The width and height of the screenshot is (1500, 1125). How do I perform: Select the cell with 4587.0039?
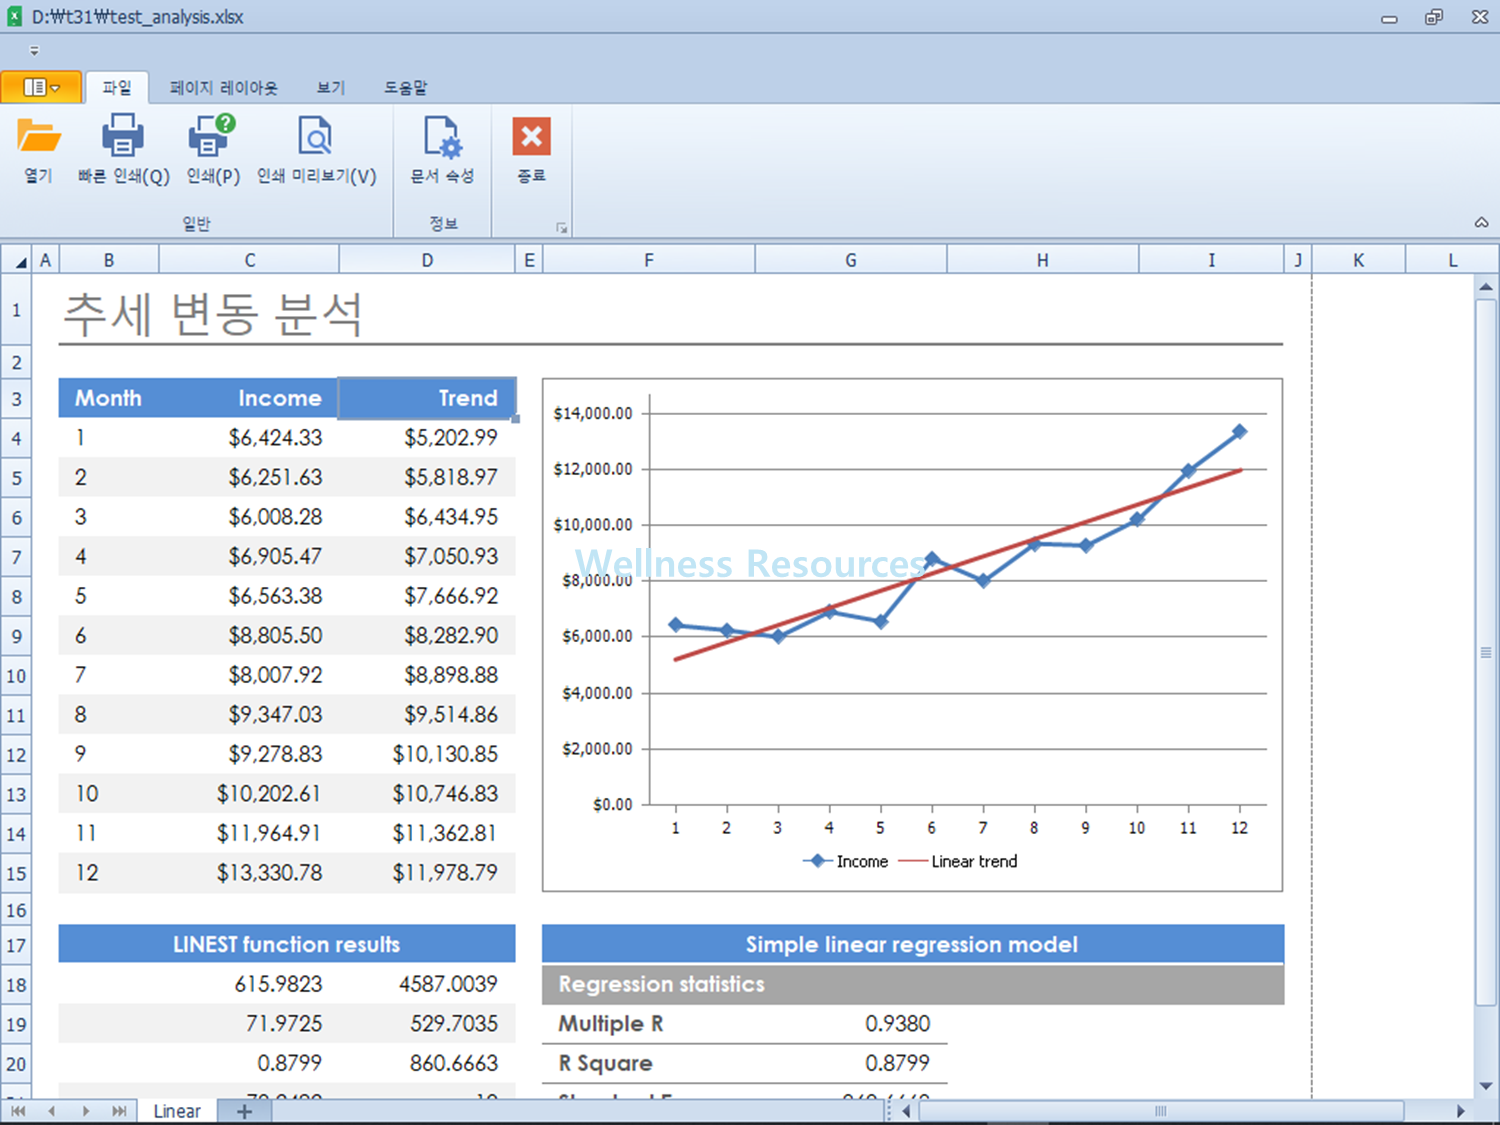427,984
